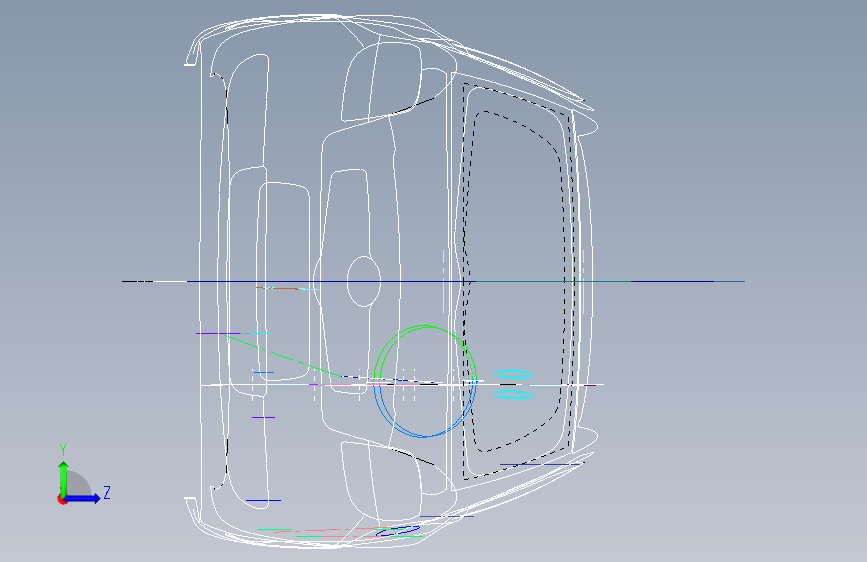Click the "Z" axis label
This screenshot has width=867, height=562.
click(107, 492)
